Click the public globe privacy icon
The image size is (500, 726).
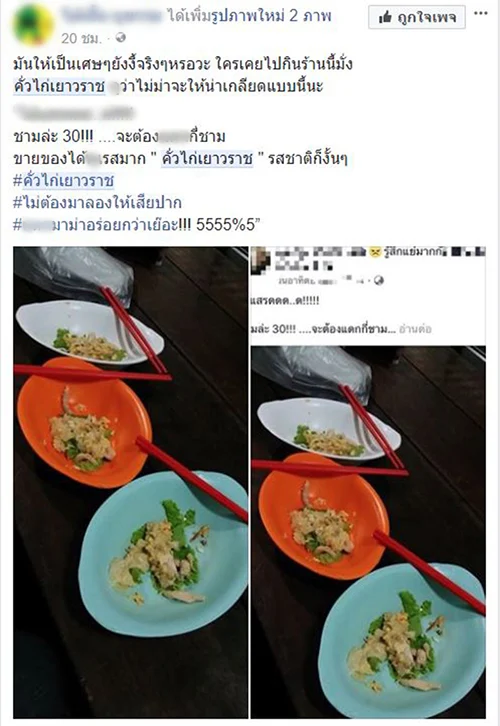pos(120,38)
